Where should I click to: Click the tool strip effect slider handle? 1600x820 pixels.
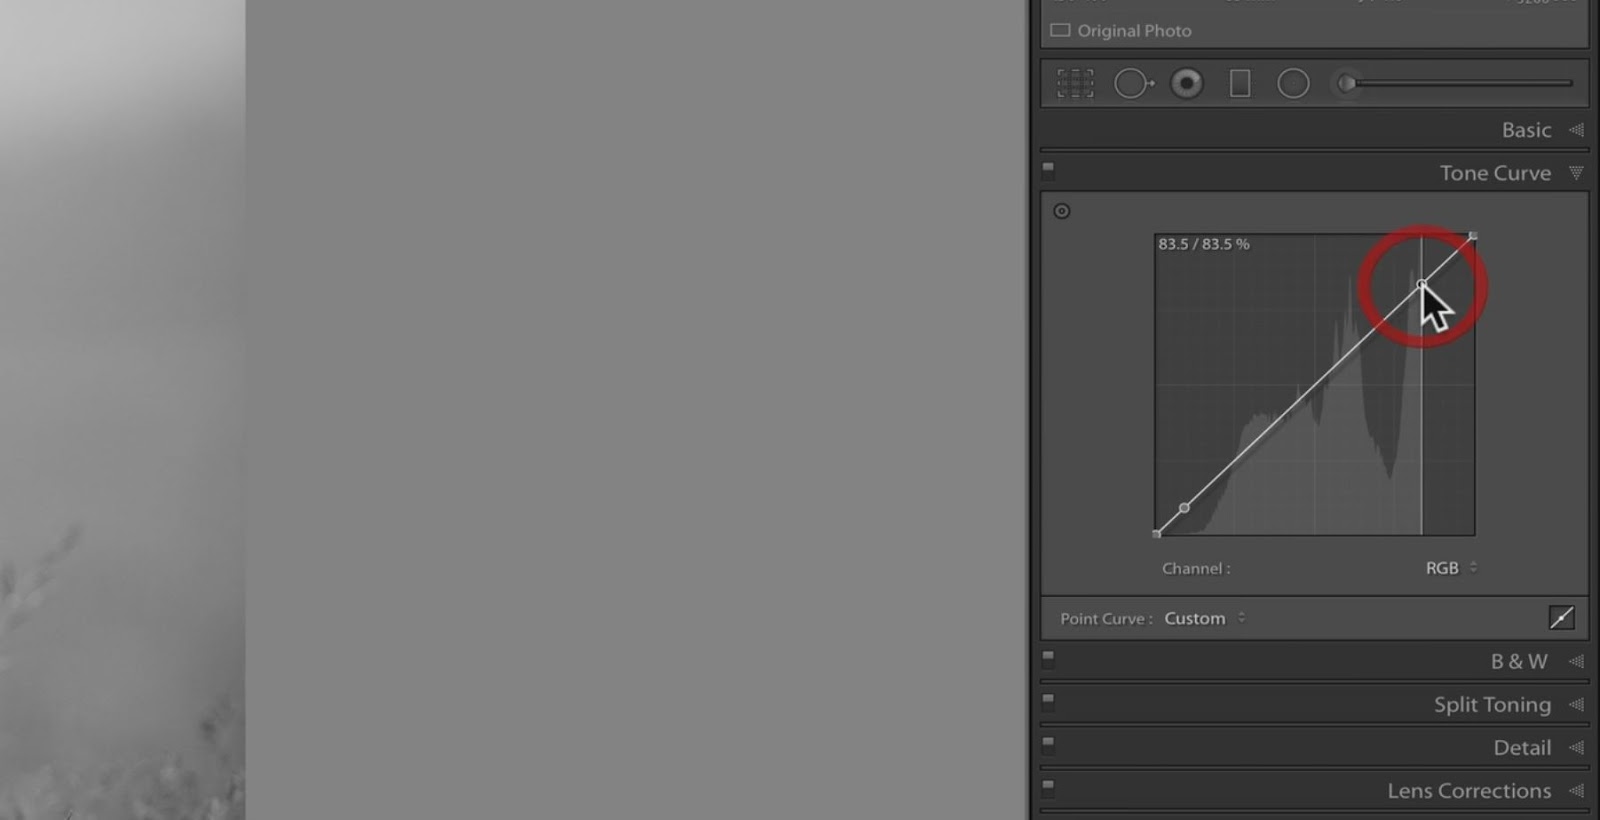click(1347, 83)
